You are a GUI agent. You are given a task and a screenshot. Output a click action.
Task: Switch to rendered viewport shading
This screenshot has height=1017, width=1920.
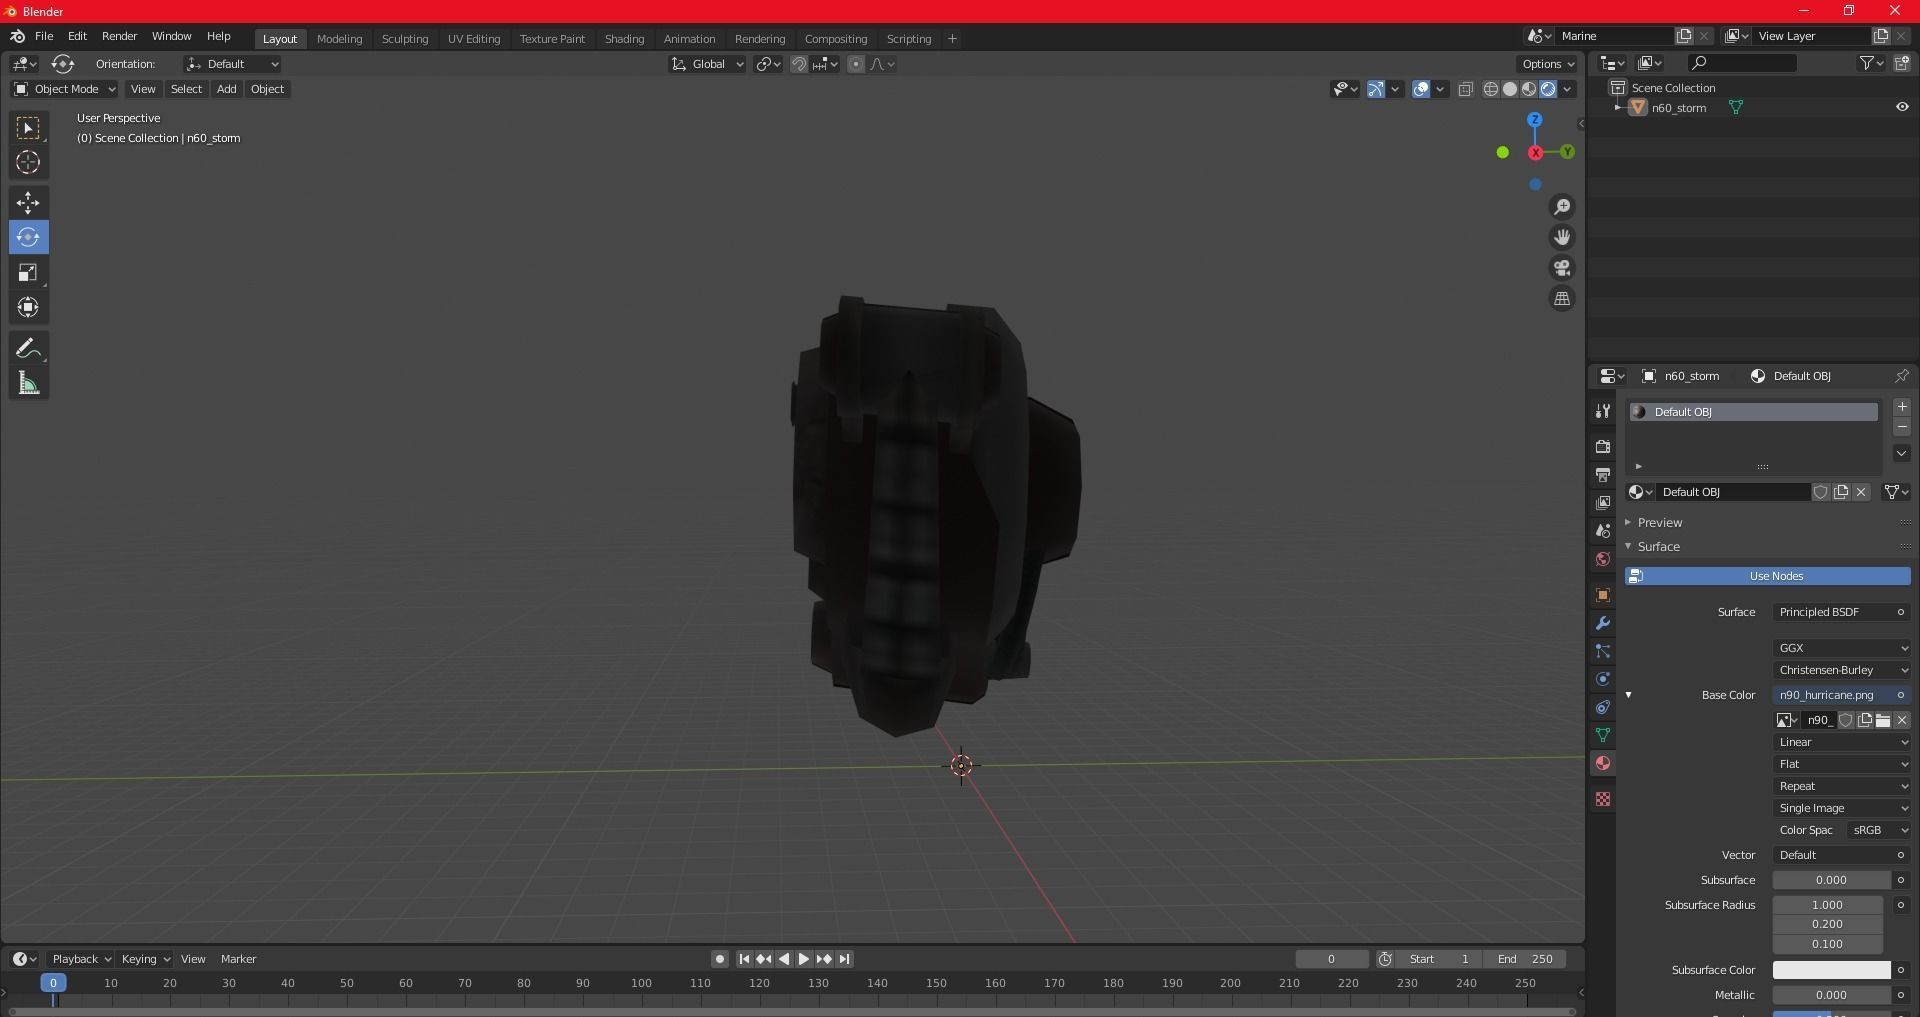(1548, 89)
